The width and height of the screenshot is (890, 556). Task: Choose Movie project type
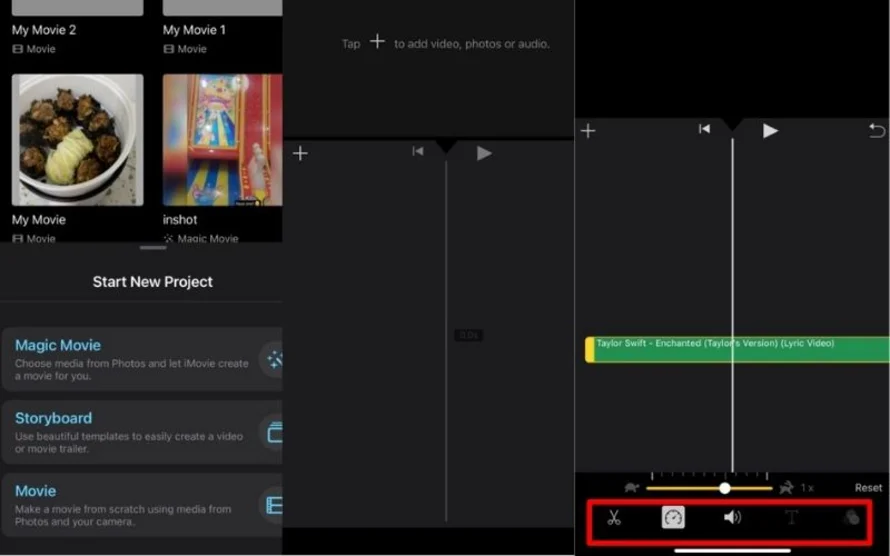[142, 505]
